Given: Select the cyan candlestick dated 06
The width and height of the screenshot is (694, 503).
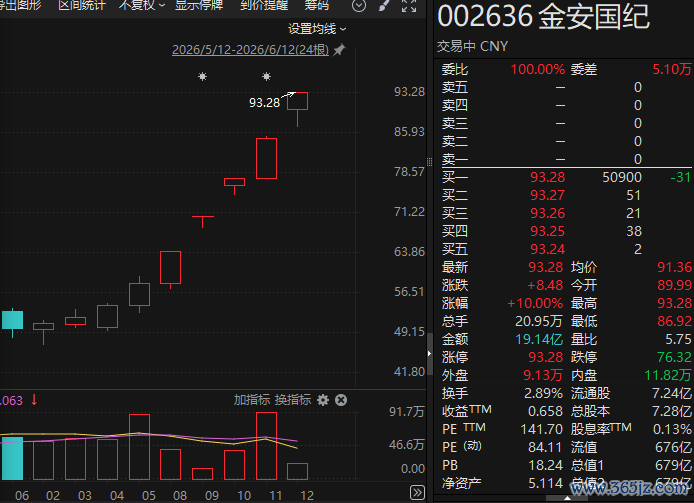Looking at the screenshot, I should tap(12, 322).
